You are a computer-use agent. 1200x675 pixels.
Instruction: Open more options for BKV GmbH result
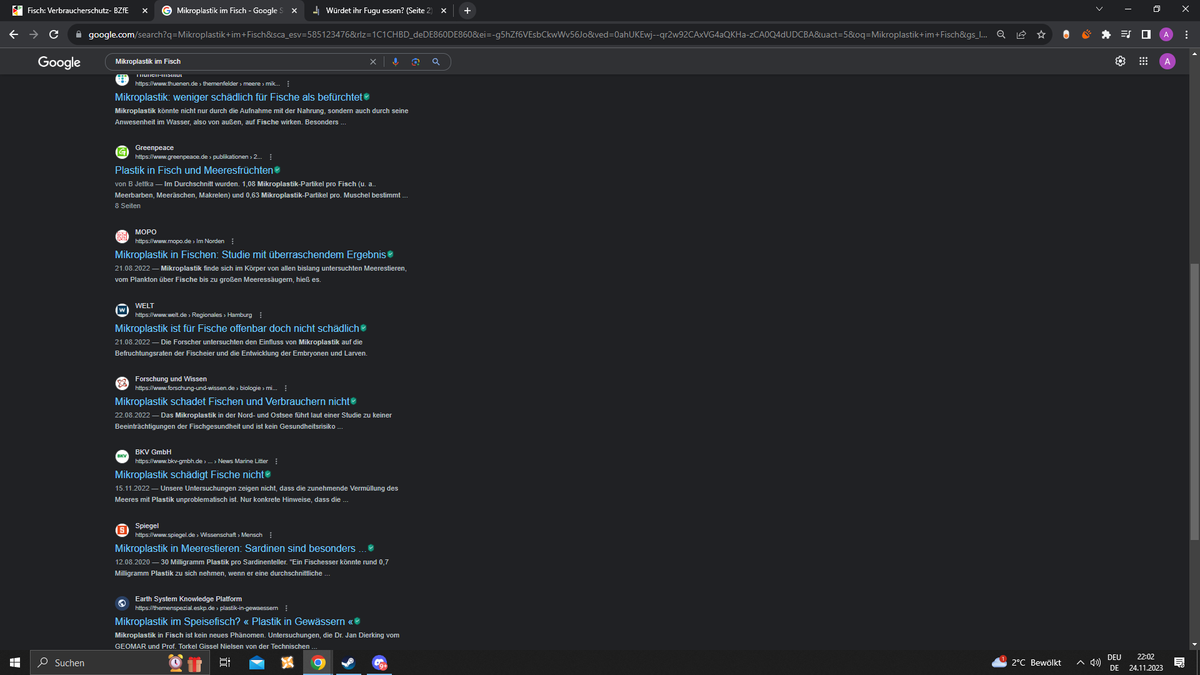pyautogui.click(x=276, y=460)
